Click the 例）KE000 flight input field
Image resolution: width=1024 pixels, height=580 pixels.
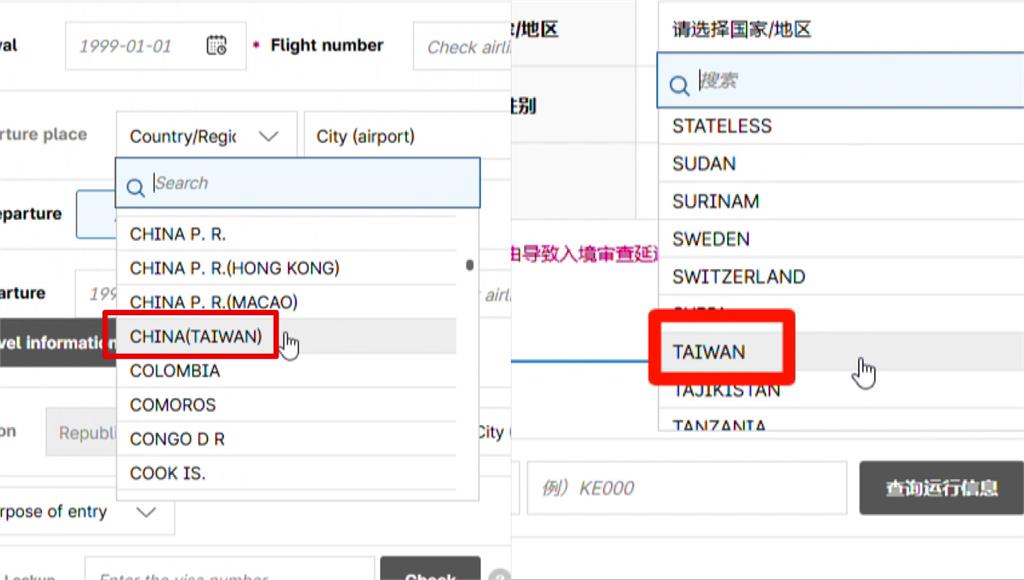click(686, 488)
